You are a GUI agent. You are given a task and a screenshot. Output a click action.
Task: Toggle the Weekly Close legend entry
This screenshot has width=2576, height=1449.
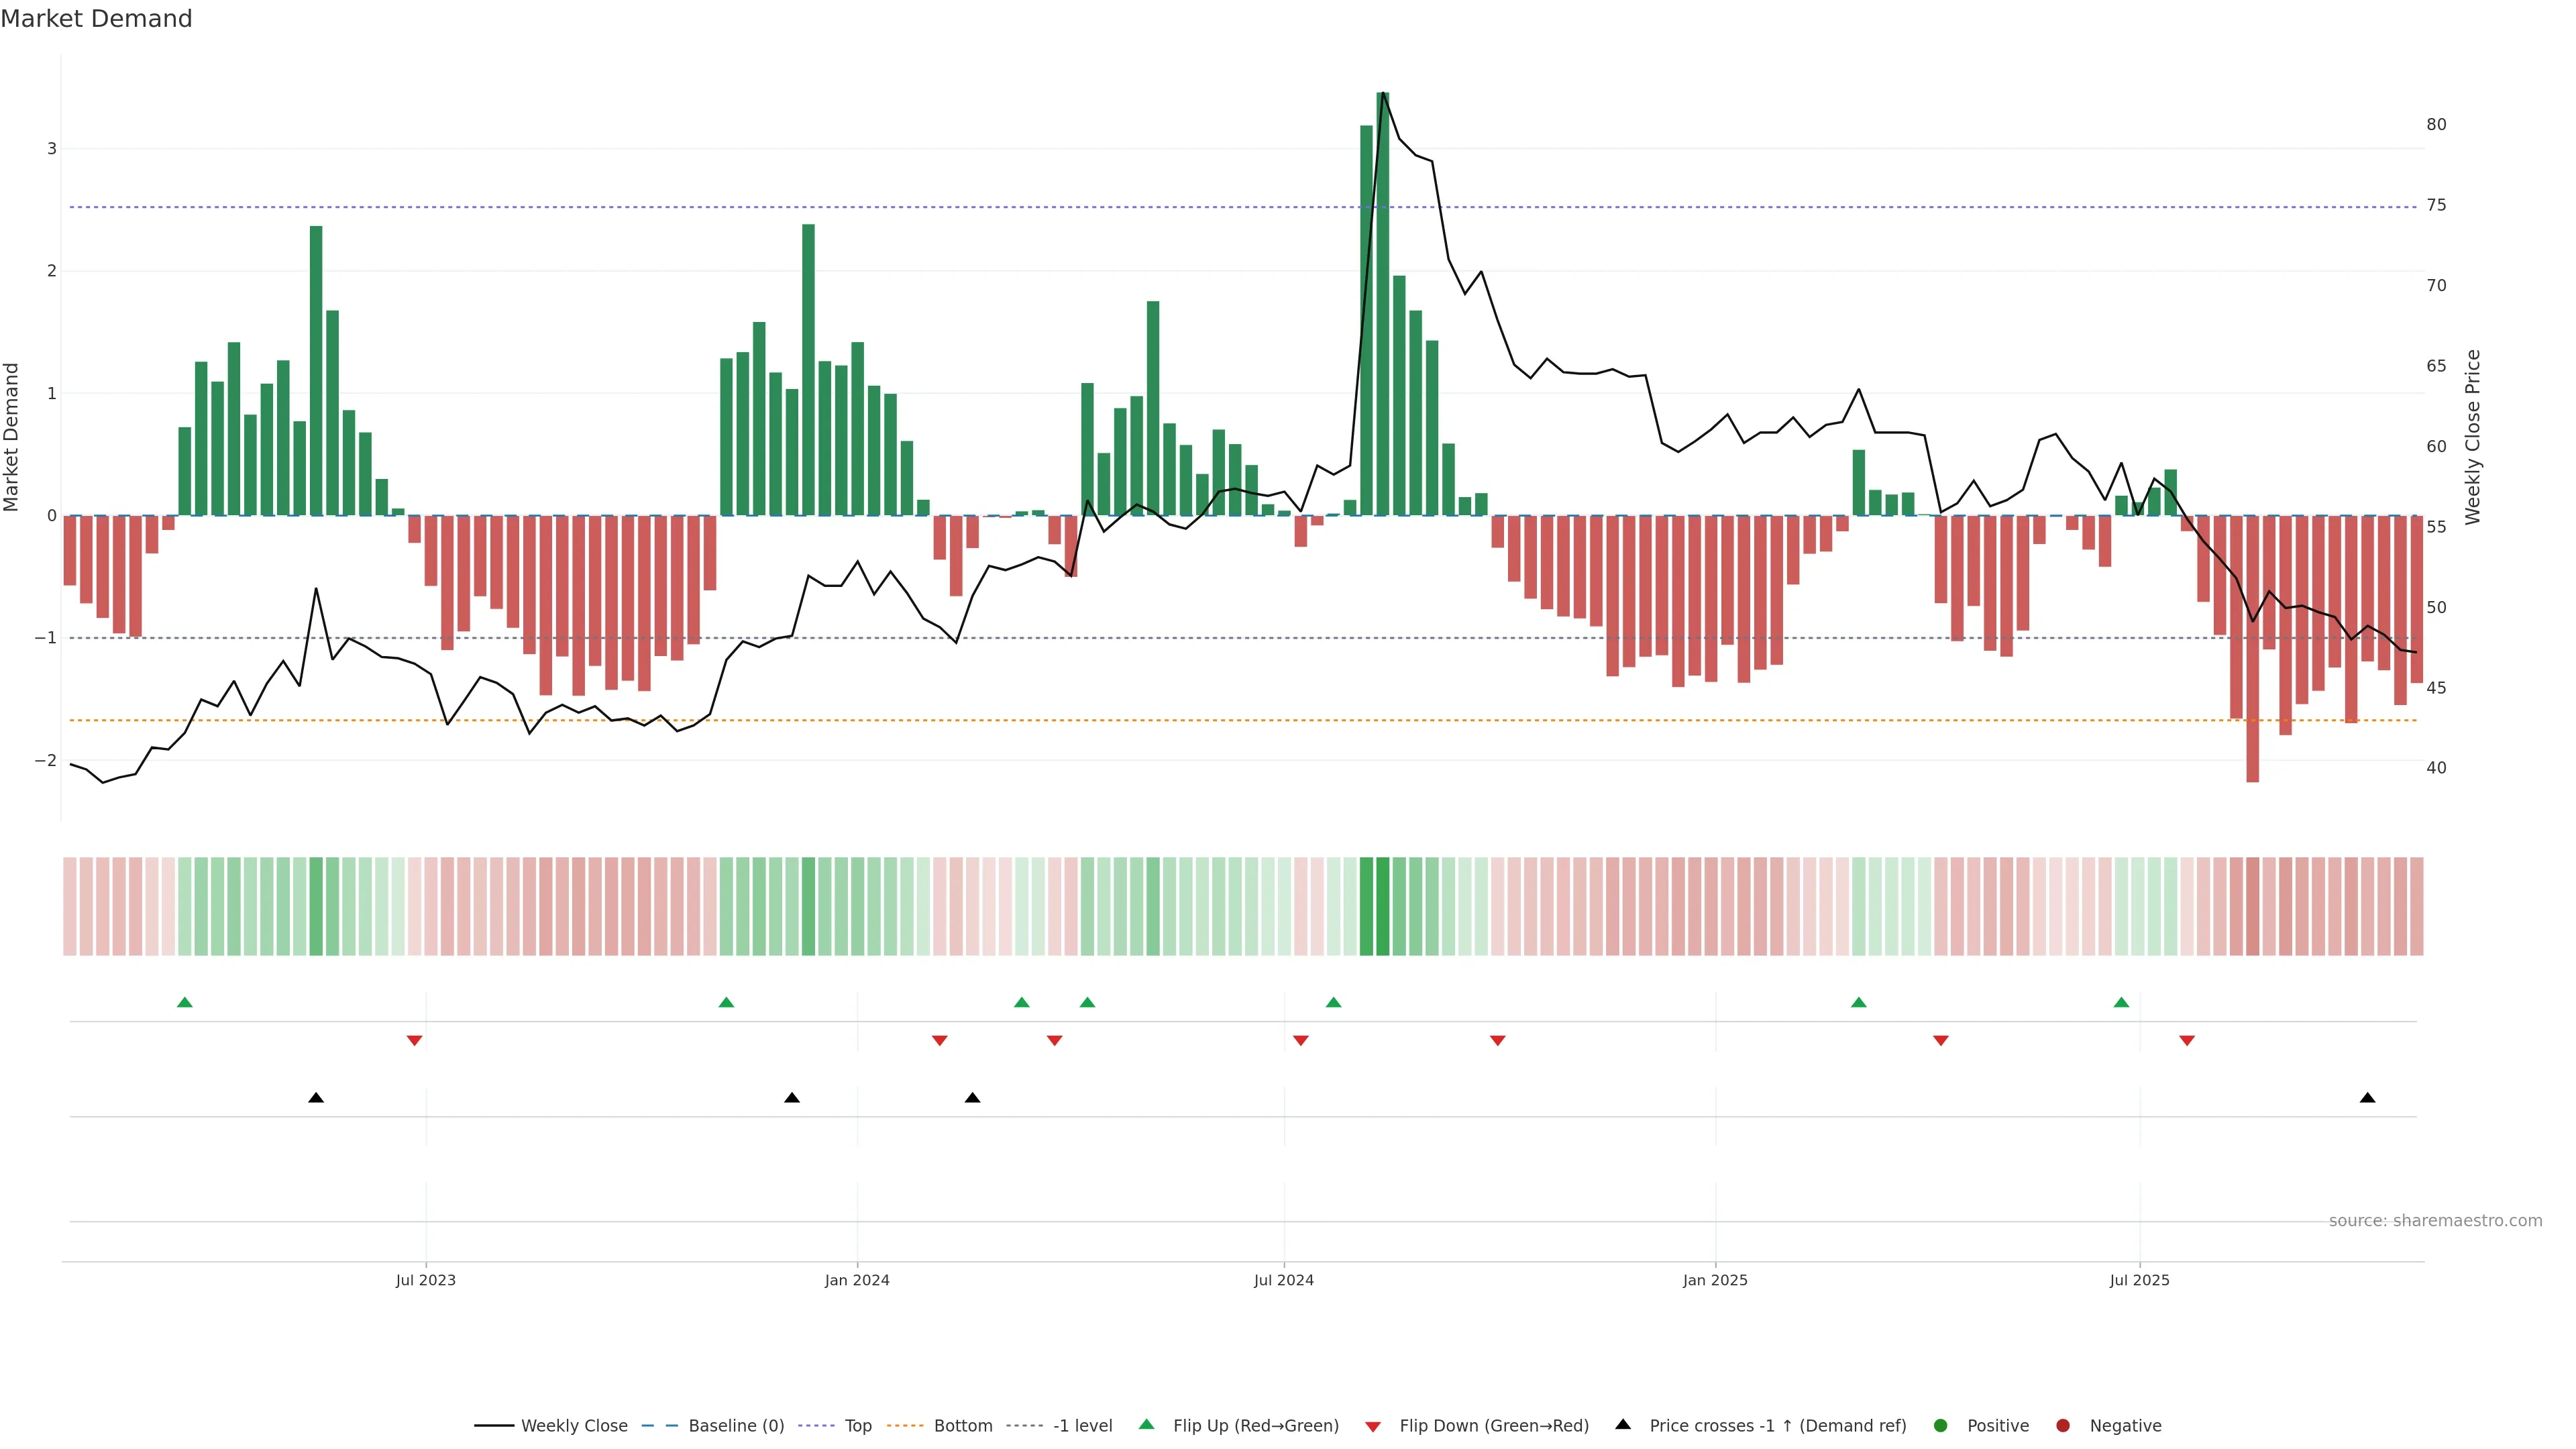click(573, 1426)
